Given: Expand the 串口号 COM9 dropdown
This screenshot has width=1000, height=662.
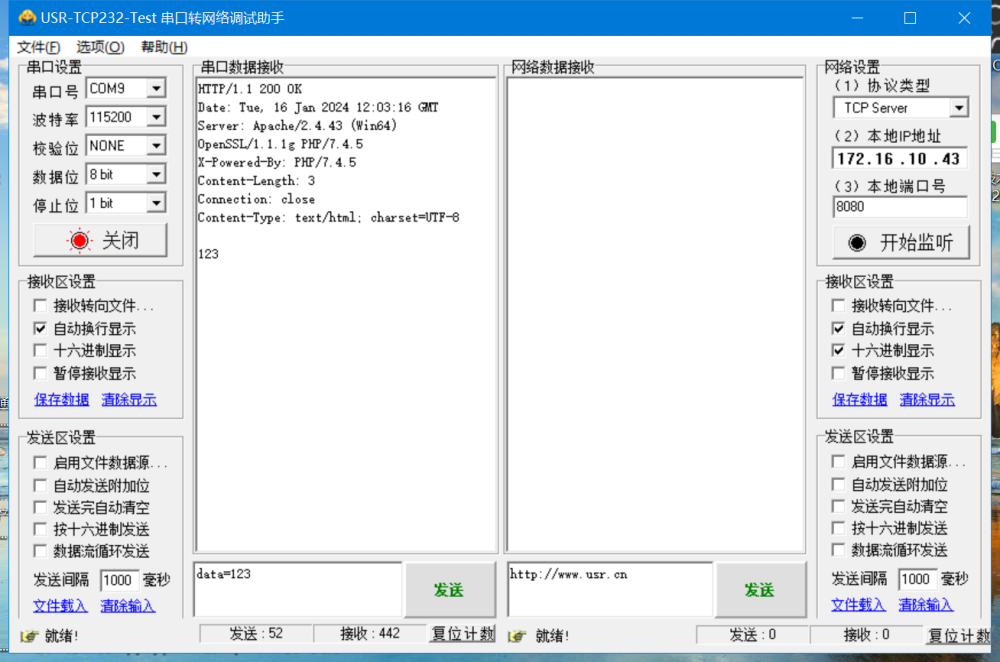Looking at the screenshot, I should tap(156, 88).
